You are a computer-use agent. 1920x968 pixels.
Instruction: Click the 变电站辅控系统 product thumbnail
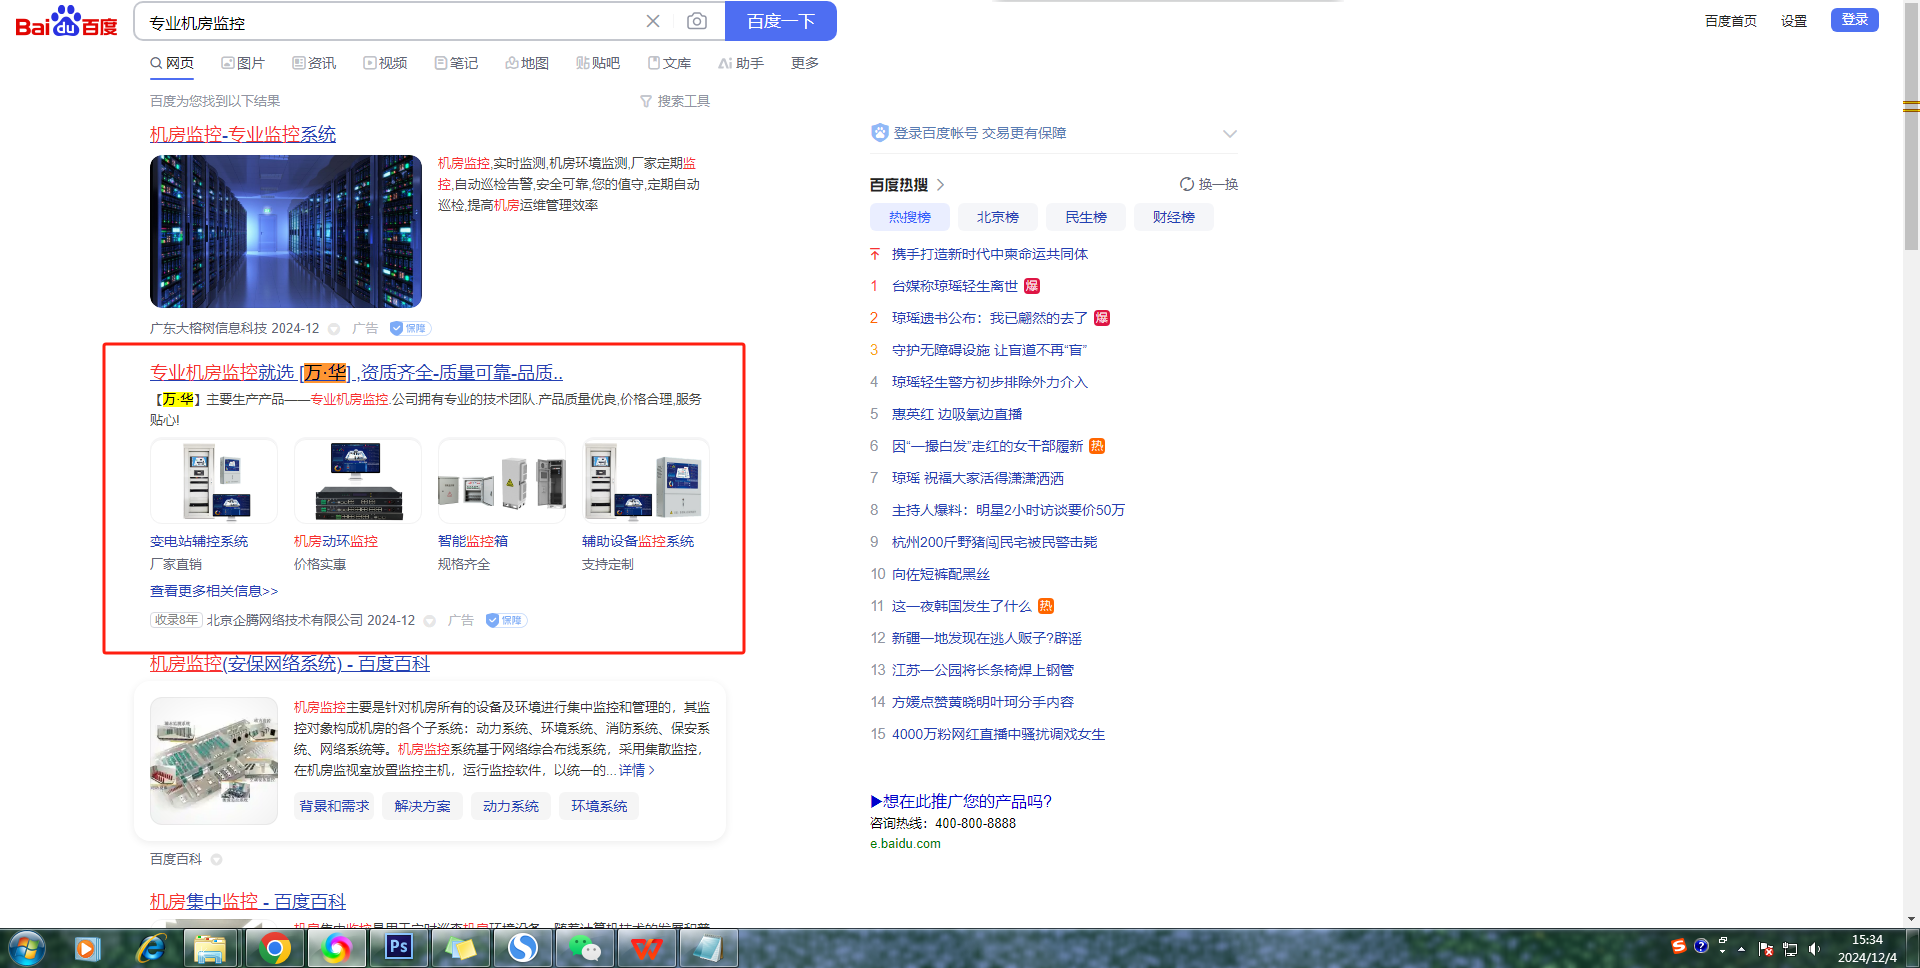214,481
